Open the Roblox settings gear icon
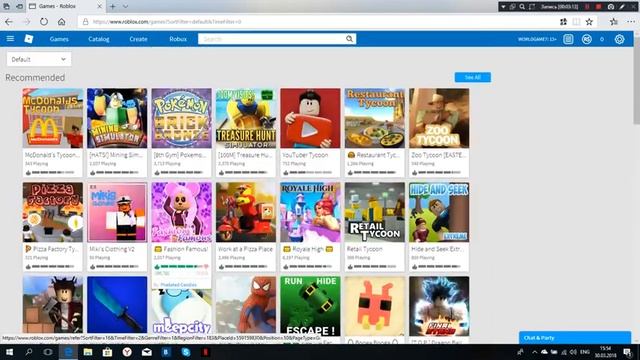 coord(619,39)
